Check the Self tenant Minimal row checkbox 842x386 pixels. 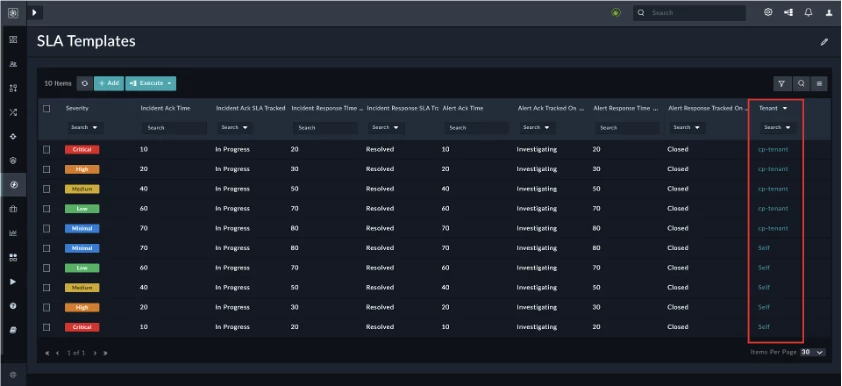click(x=47, y=248)
